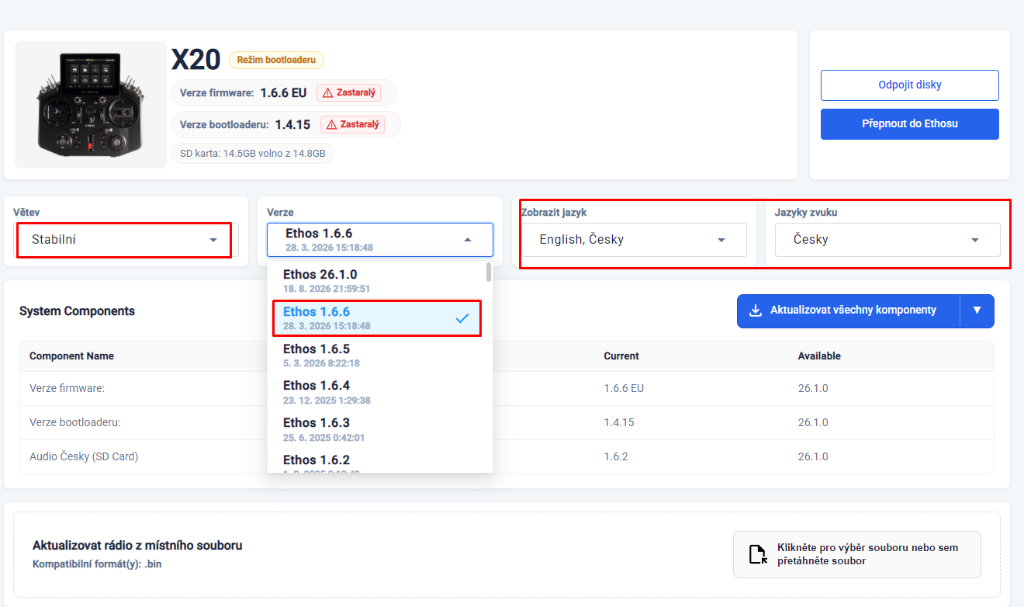Select Ethos 1.6.5 from version list

click(x=377, y=355)
